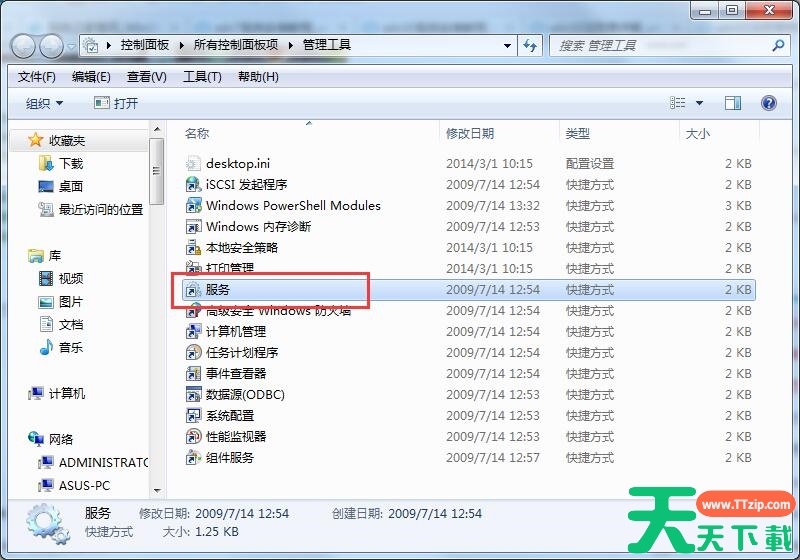
Task: Select the 组件服务 shortcut icon
Action: [193, 457]
